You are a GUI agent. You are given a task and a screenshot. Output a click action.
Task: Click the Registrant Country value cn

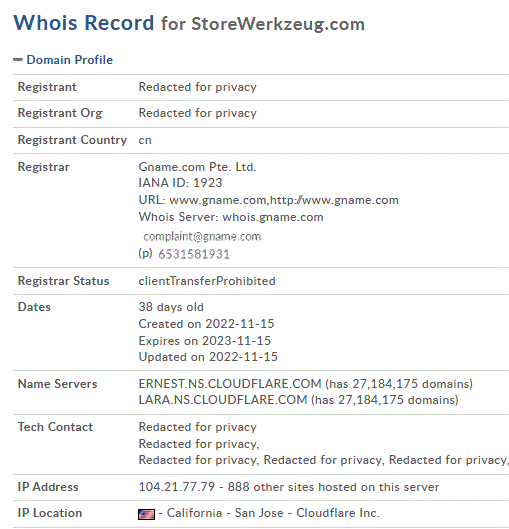[145, 140]
